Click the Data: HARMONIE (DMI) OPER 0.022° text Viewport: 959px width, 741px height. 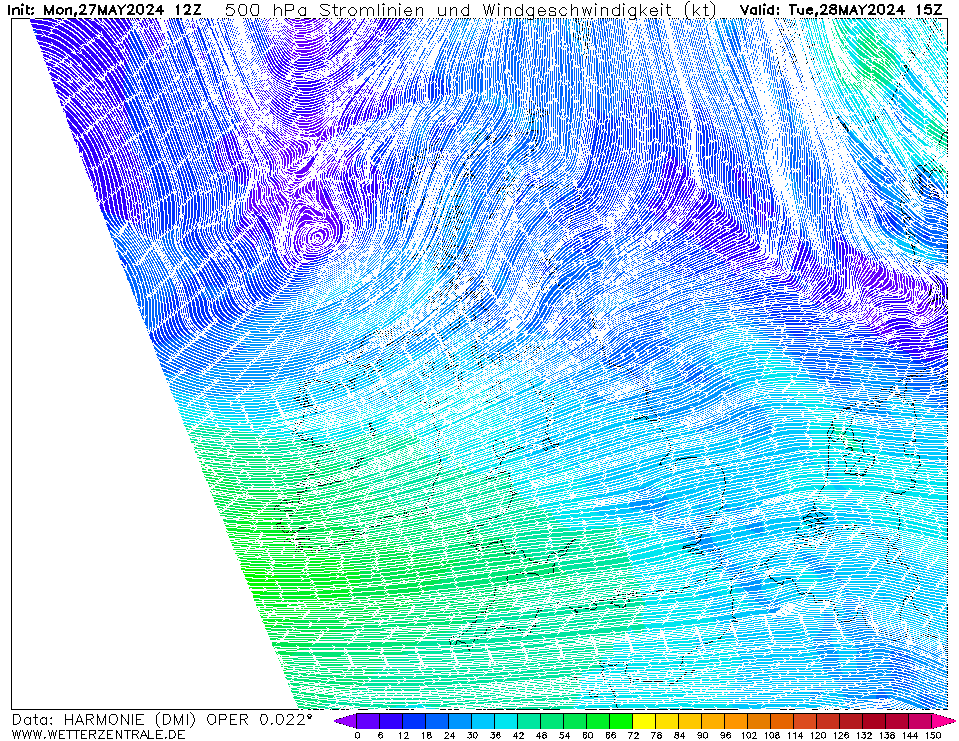point(162,720)
